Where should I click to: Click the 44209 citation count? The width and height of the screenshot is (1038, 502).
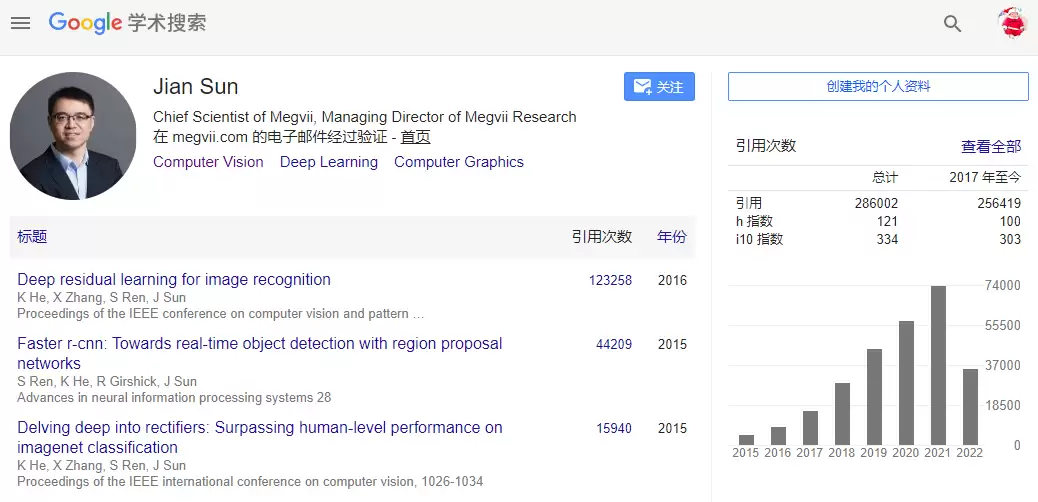pyautogui.click(x=614, y=344)
